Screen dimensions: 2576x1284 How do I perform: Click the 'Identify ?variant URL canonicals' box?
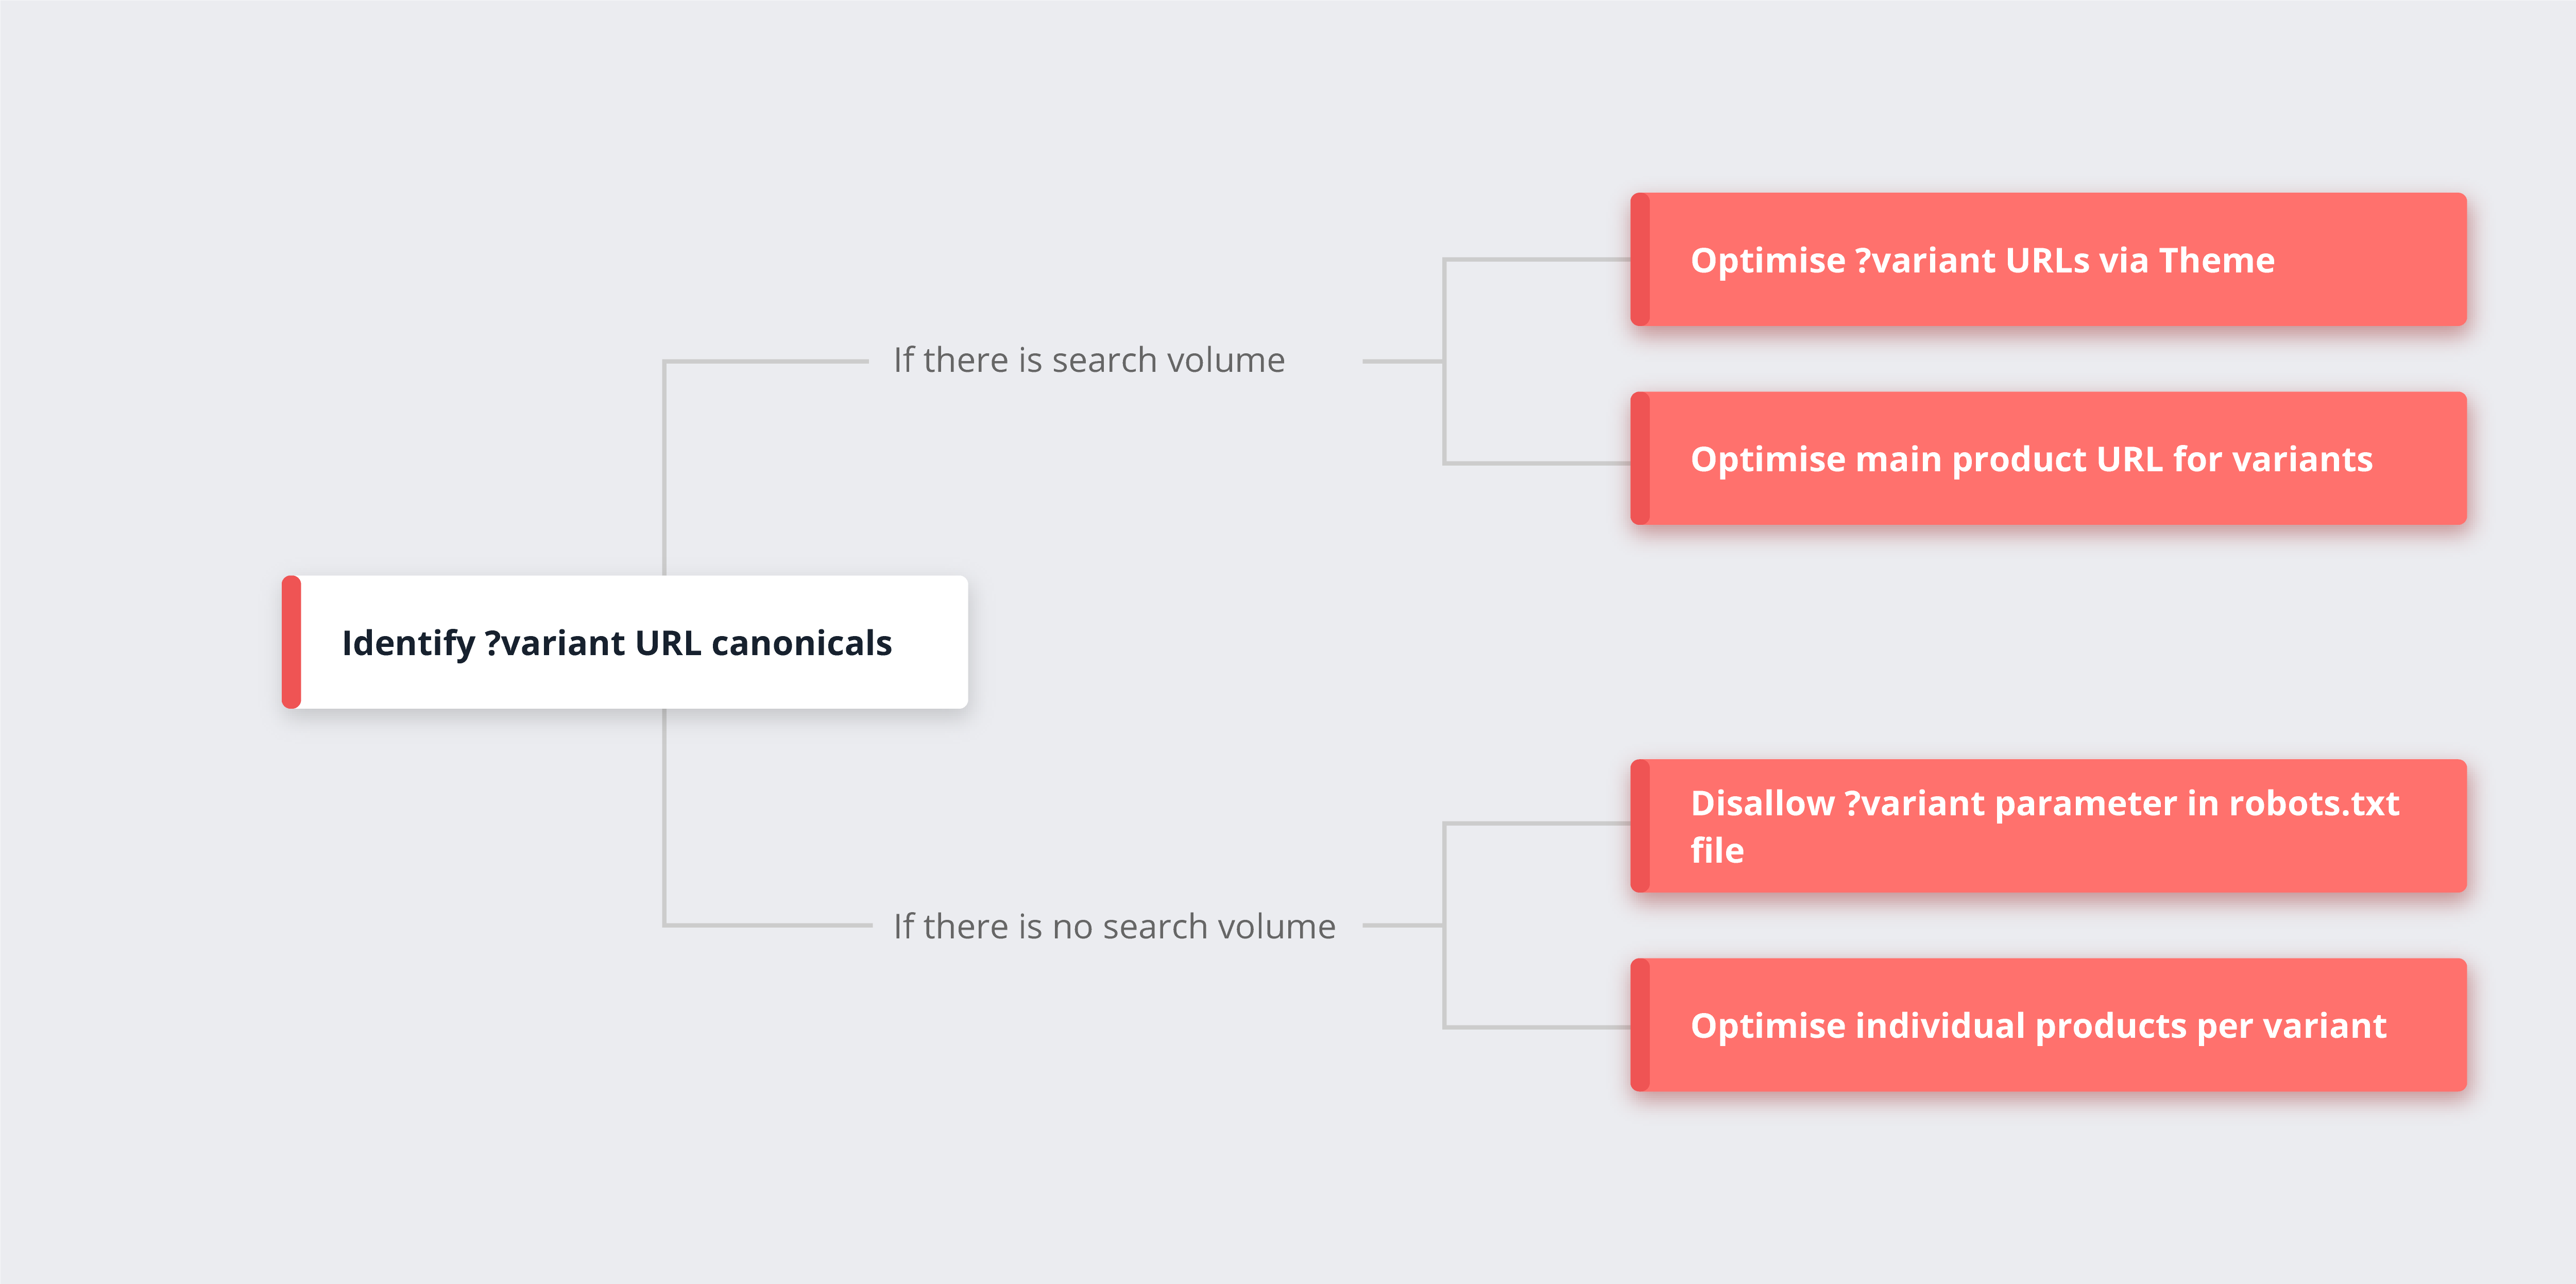[625, 642]
